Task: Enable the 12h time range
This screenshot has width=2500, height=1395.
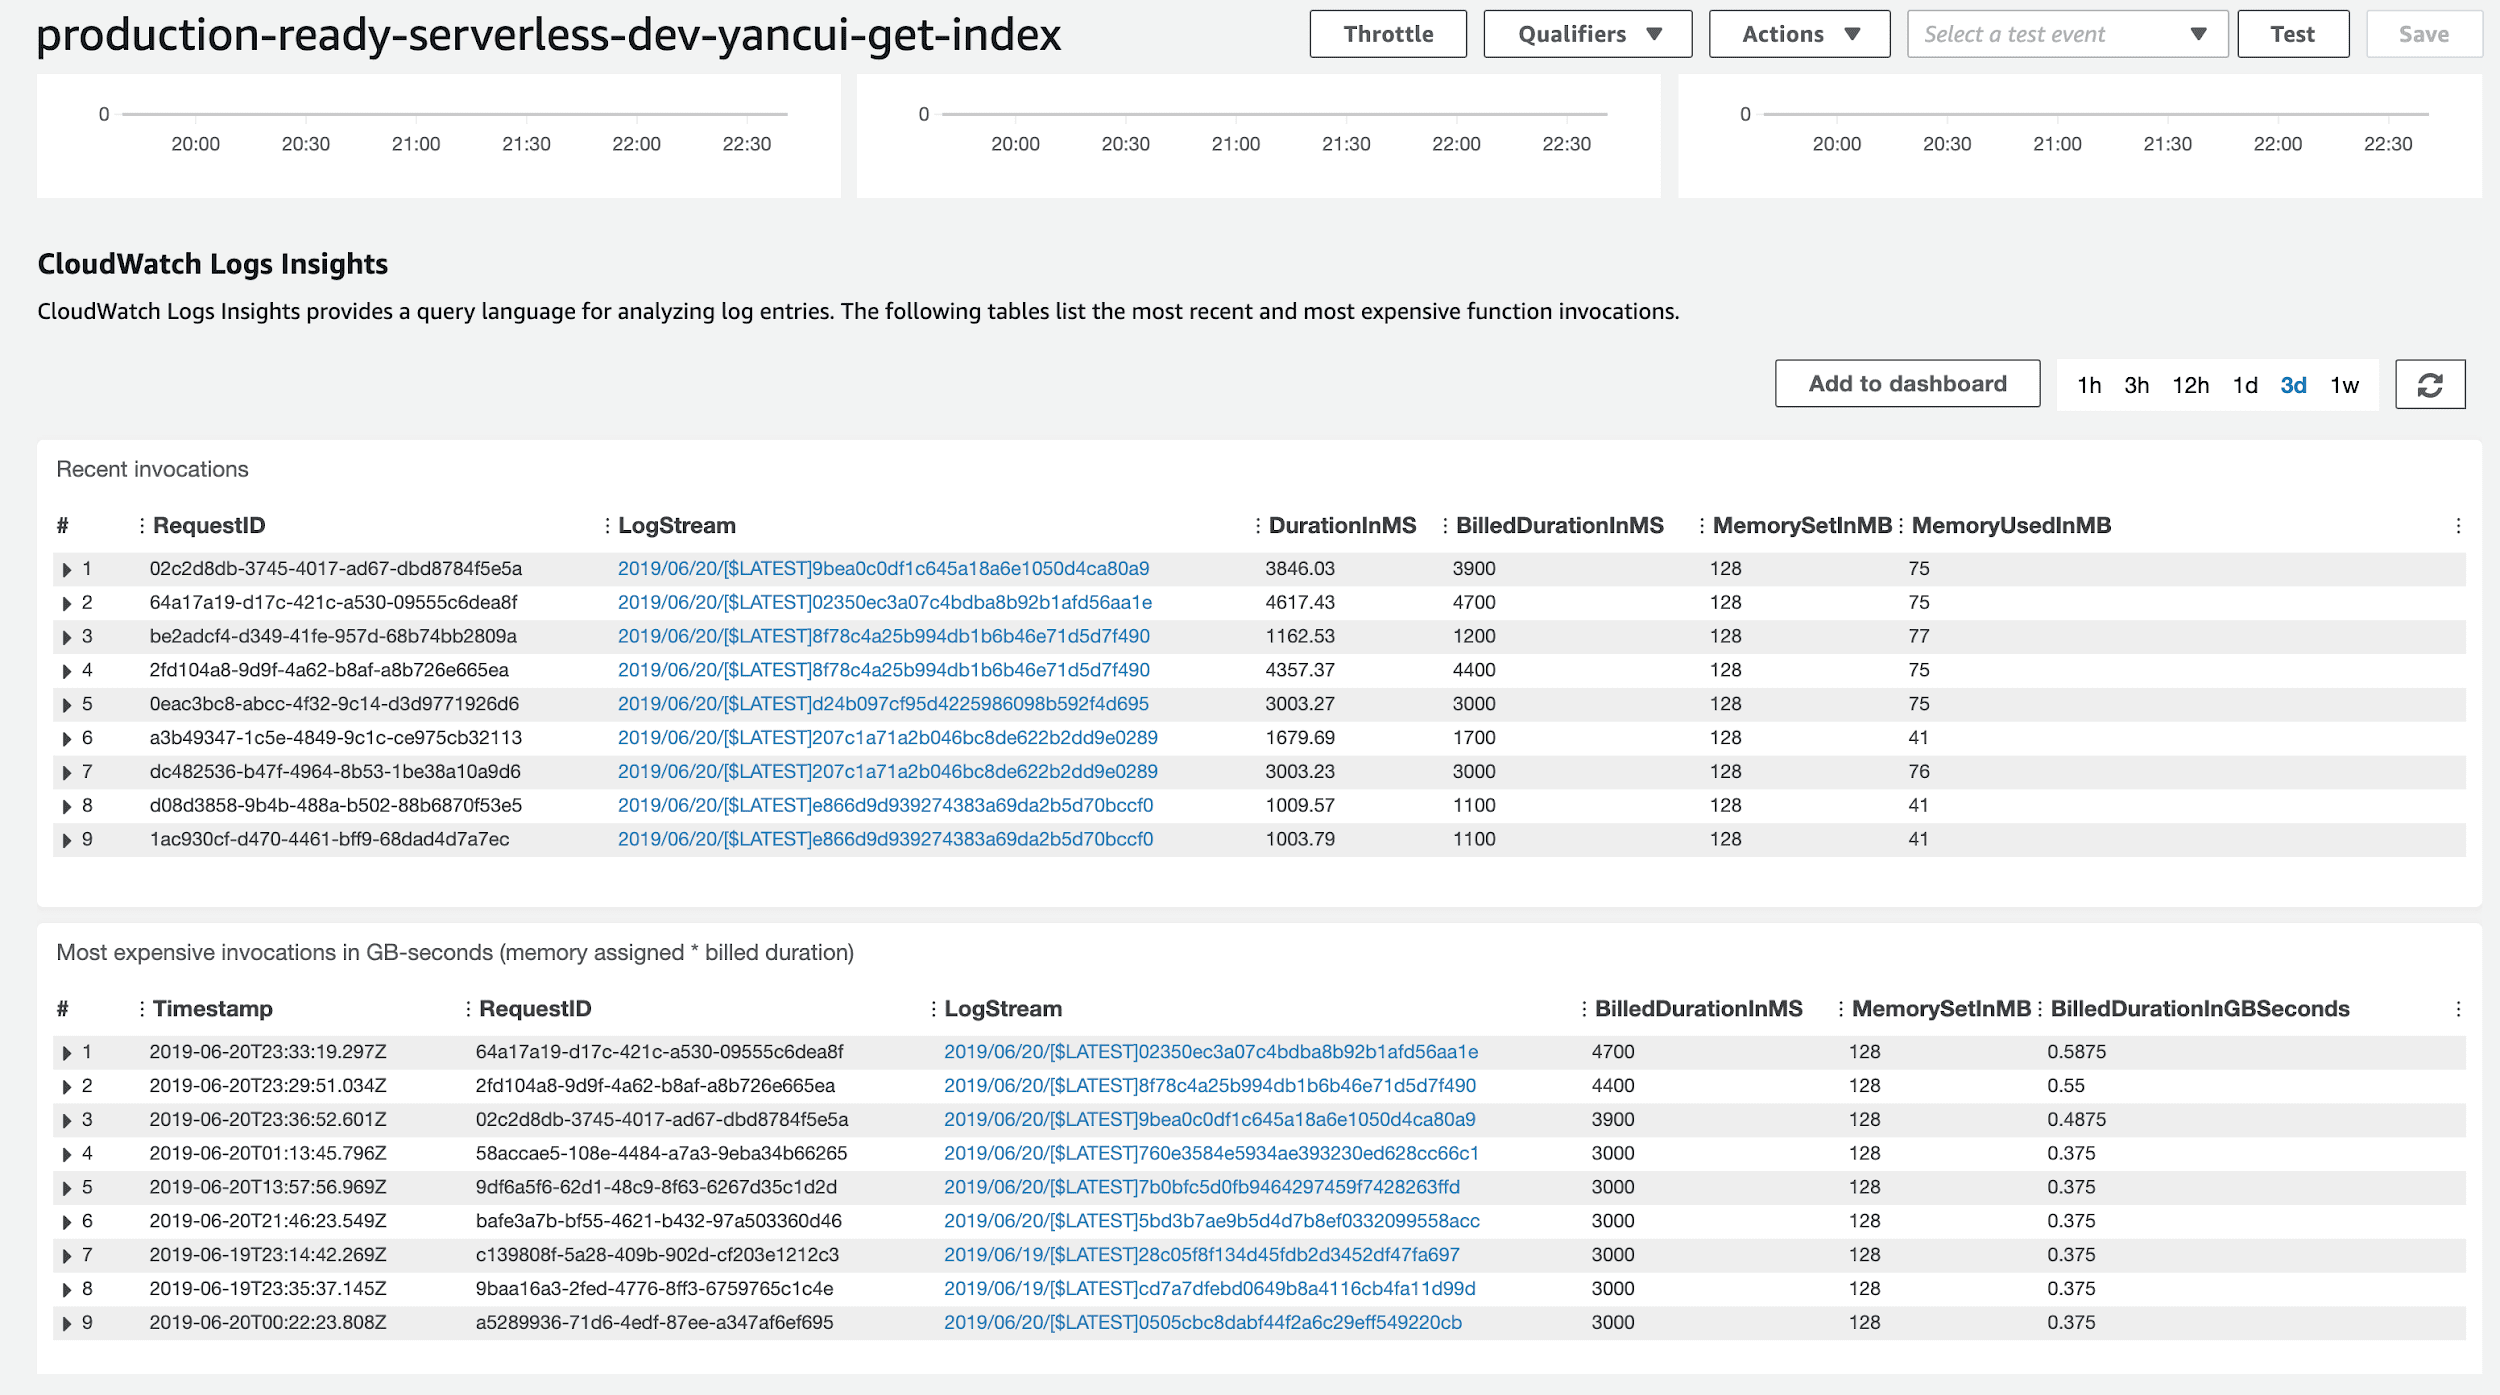Action: [x=2192, y=384]
